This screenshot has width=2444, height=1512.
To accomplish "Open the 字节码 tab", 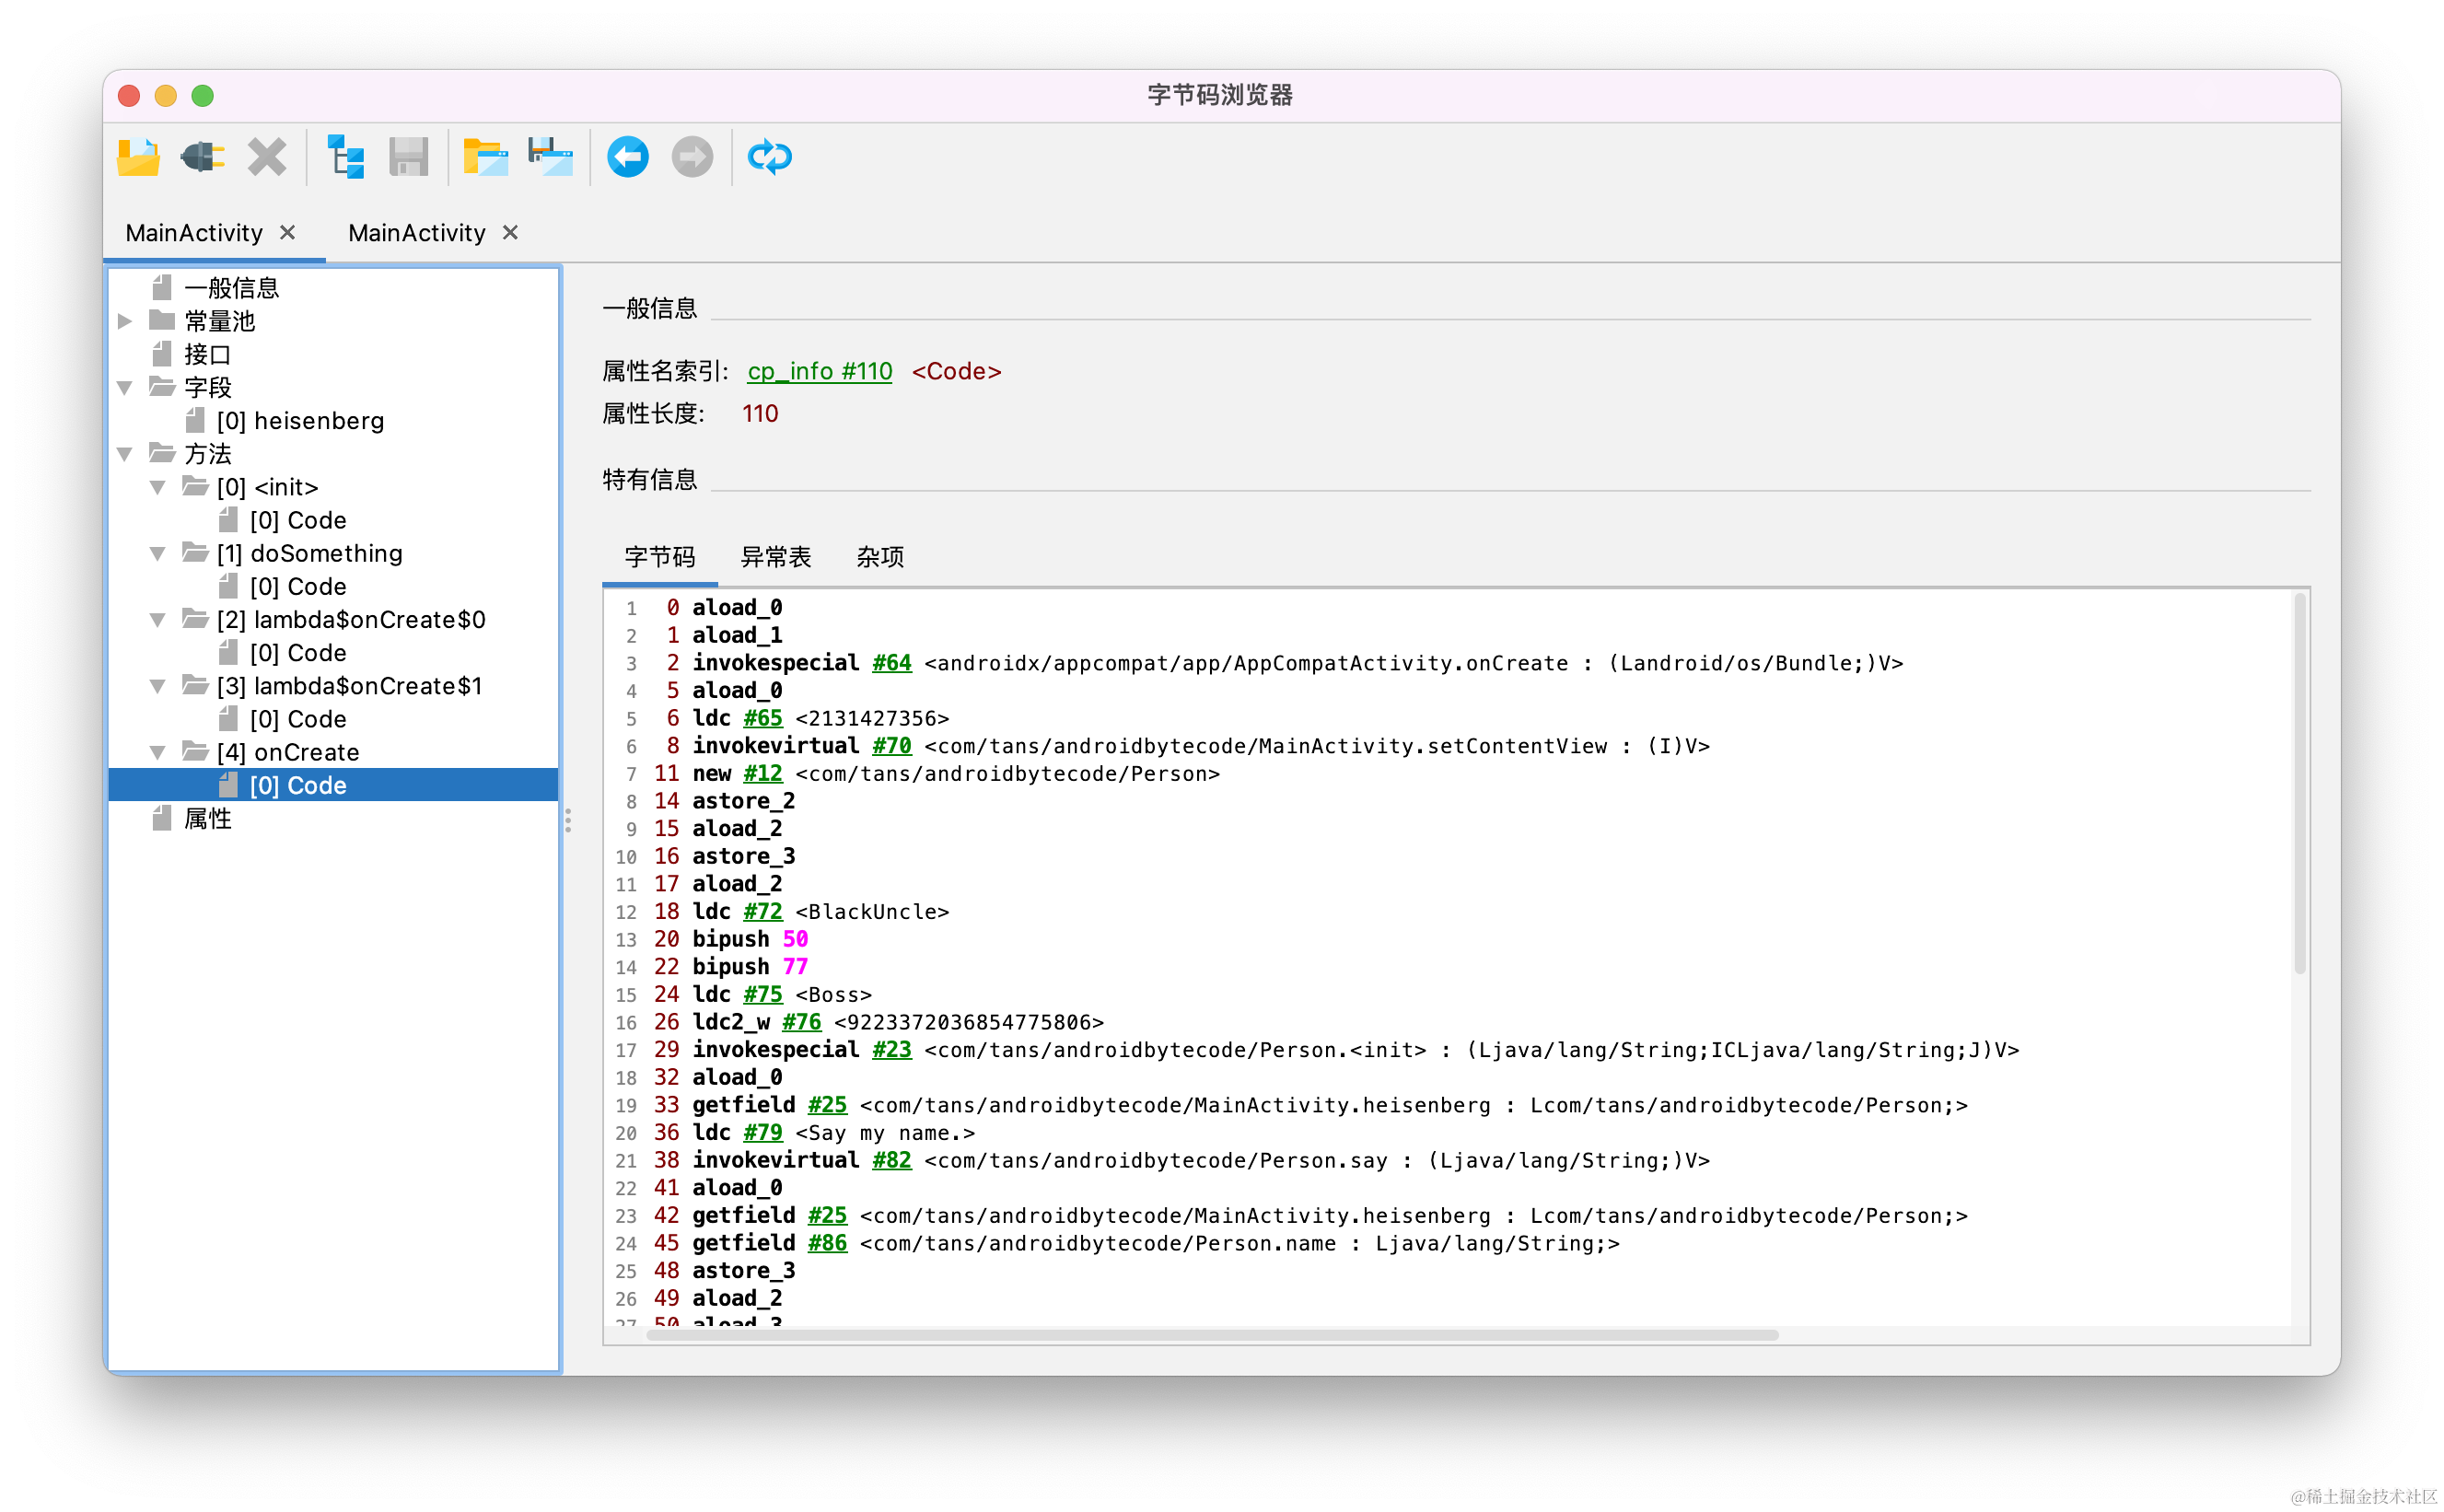I will (x=660, y=557).
